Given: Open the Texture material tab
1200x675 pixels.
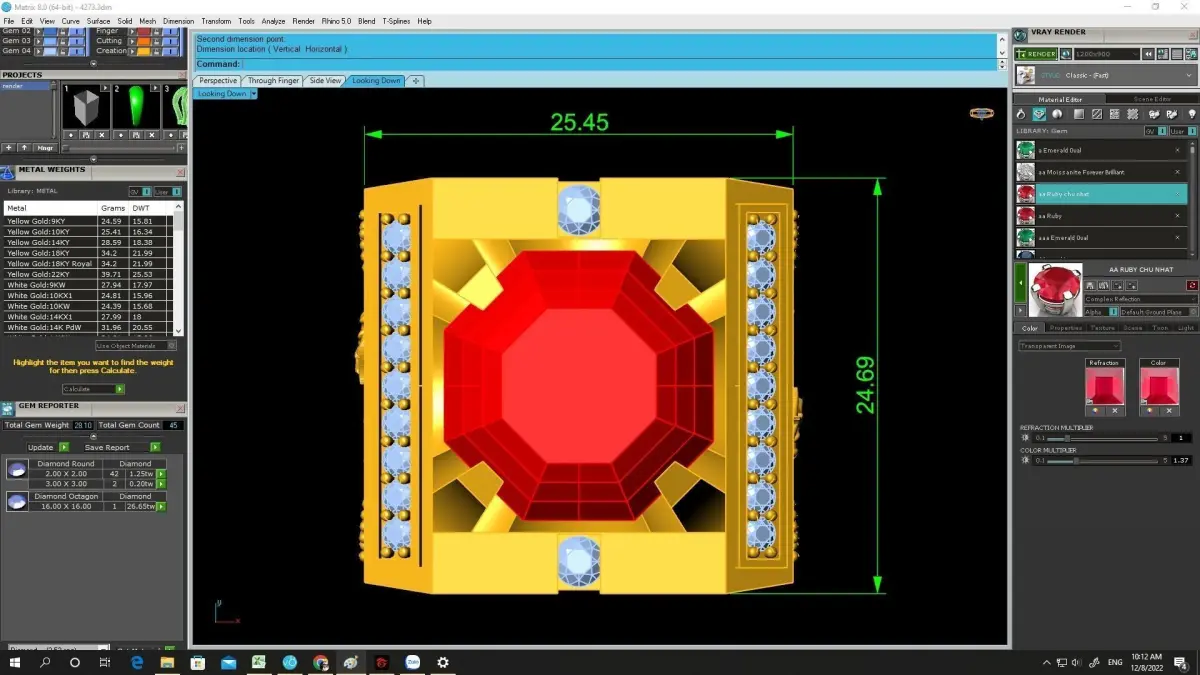Looking at the screenshot, I should click(x=1102, y=328).
